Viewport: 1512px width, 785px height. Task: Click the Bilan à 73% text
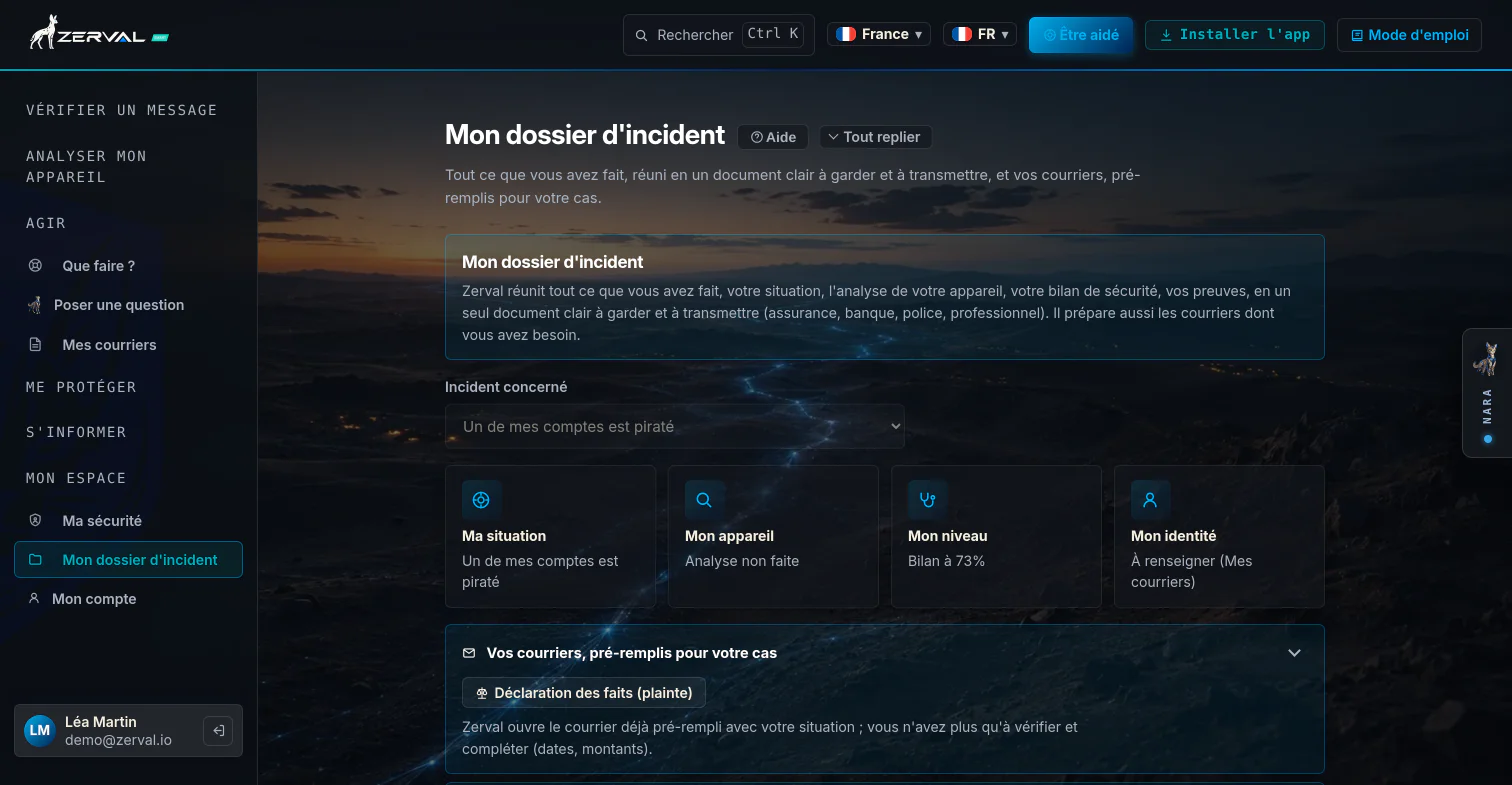pos(947,561)
